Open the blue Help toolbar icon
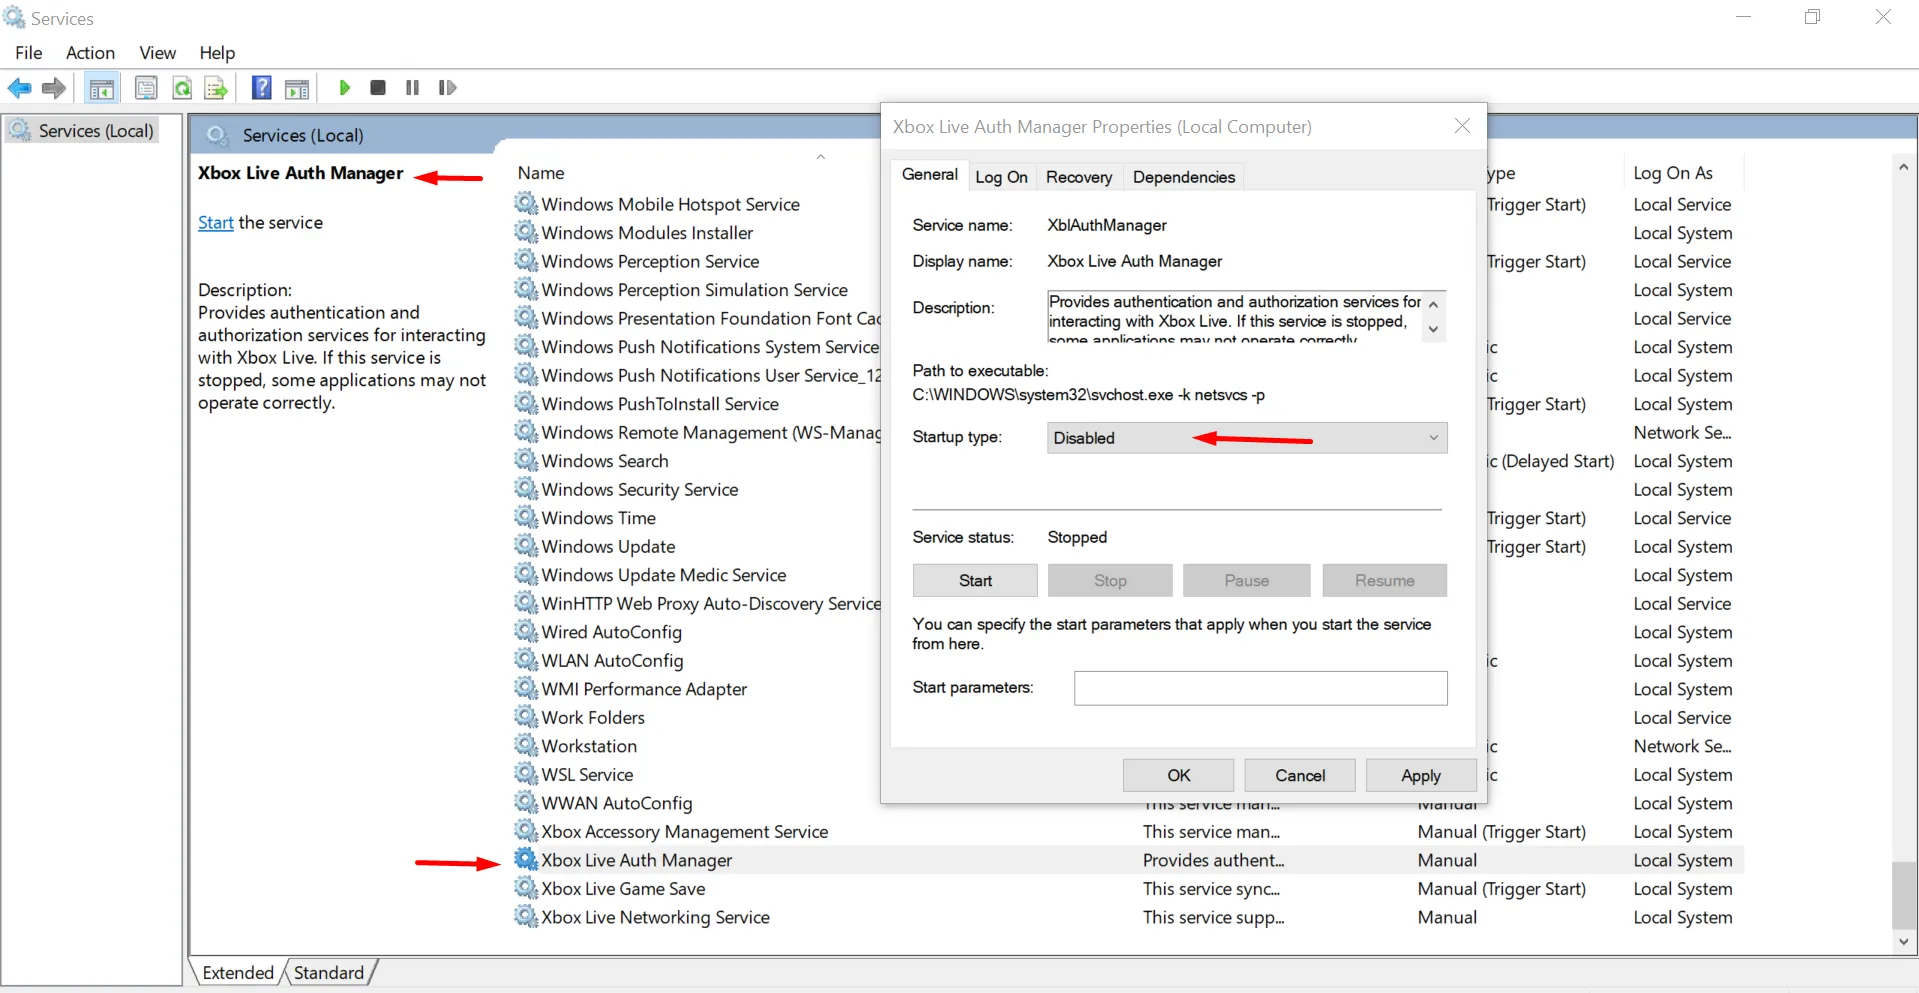The image size is (1919, 993). pos(261,88)
